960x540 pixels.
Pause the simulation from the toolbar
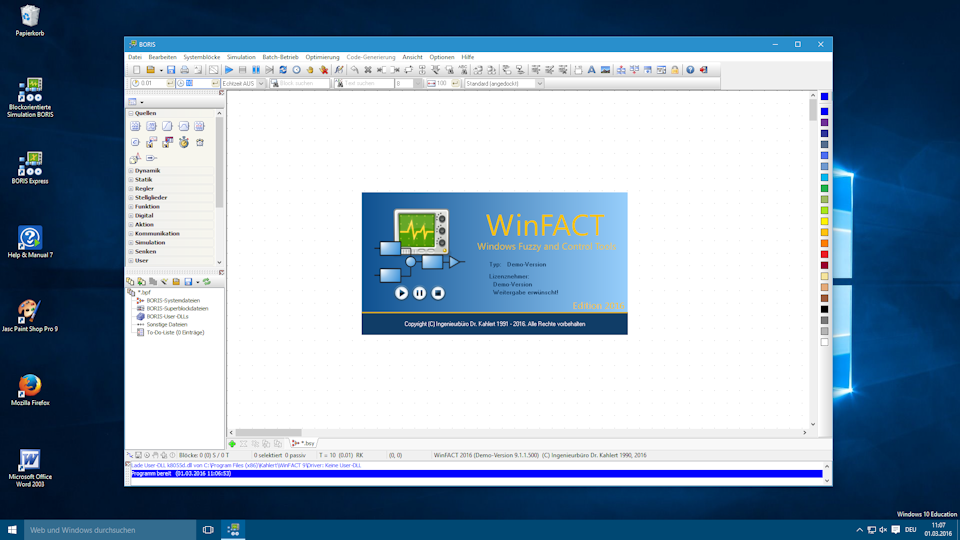(256, 70)
